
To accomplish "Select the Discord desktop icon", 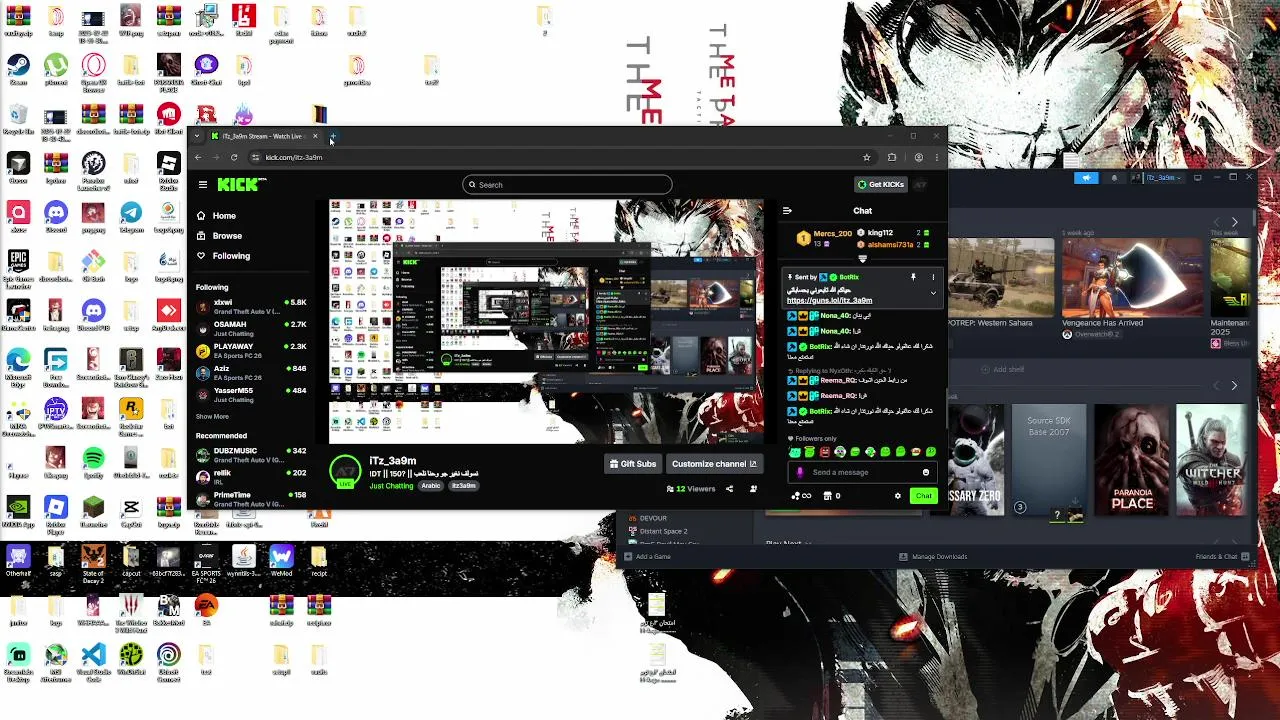I will tap(55, 216).
